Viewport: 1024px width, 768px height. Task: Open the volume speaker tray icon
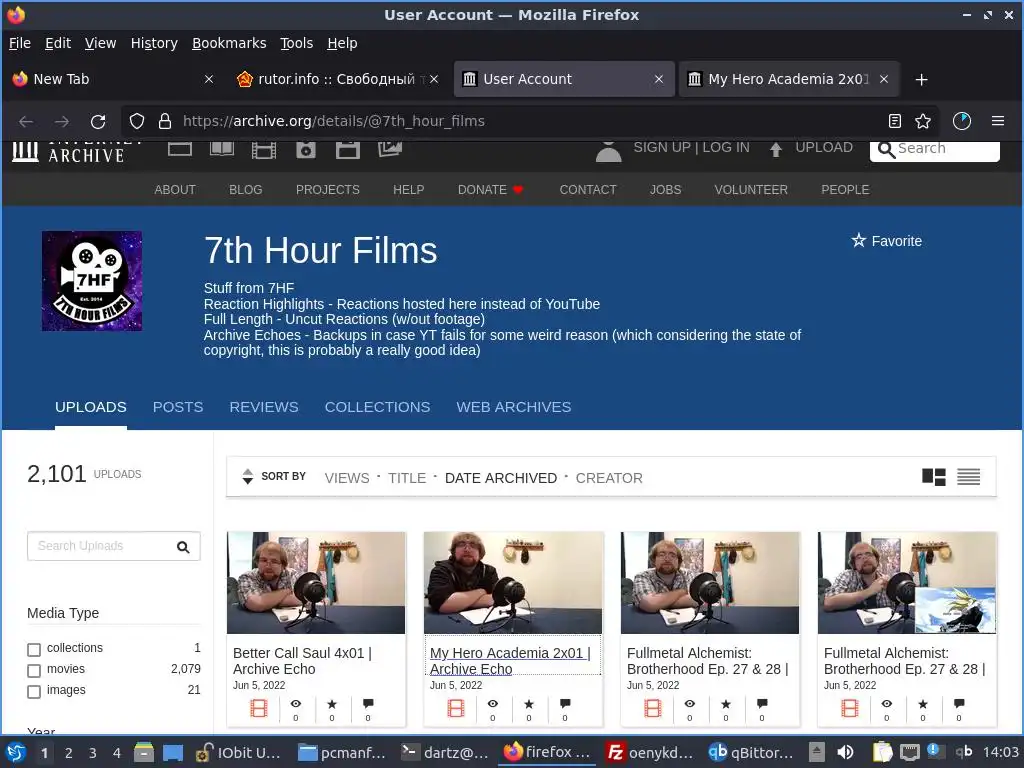pyautogui.click(x=845, y=752)
